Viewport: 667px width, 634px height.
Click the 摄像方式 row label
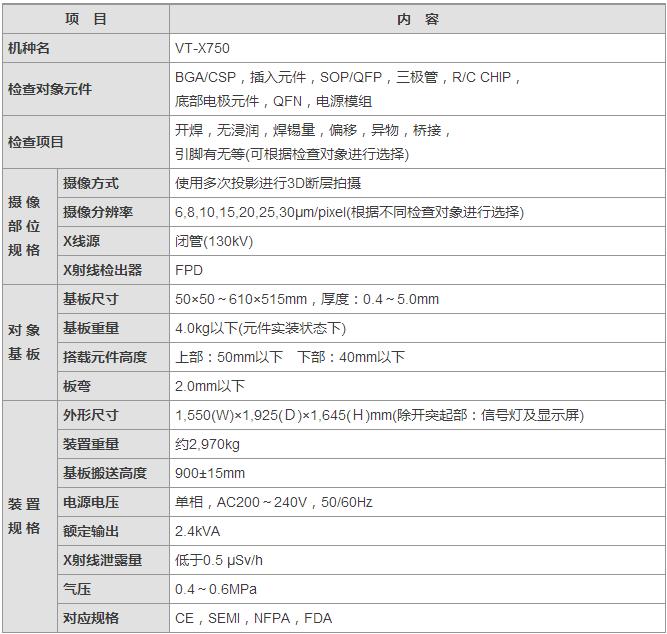point(90,183)
